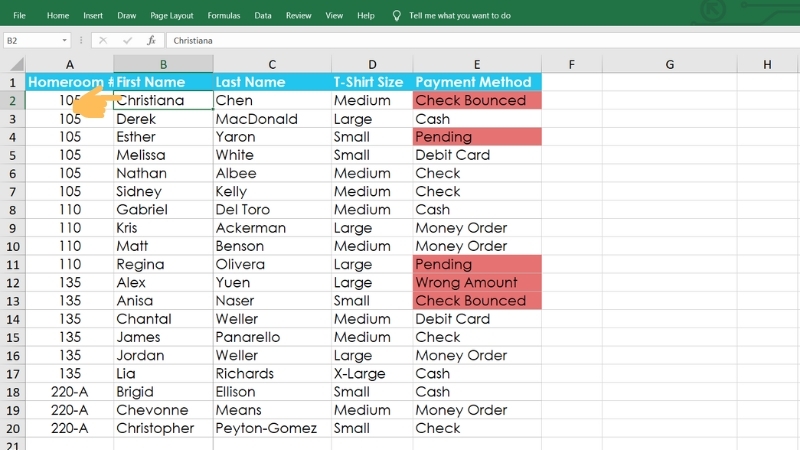
Task: Open the Data ribbon tab
Action: point(263,15)
